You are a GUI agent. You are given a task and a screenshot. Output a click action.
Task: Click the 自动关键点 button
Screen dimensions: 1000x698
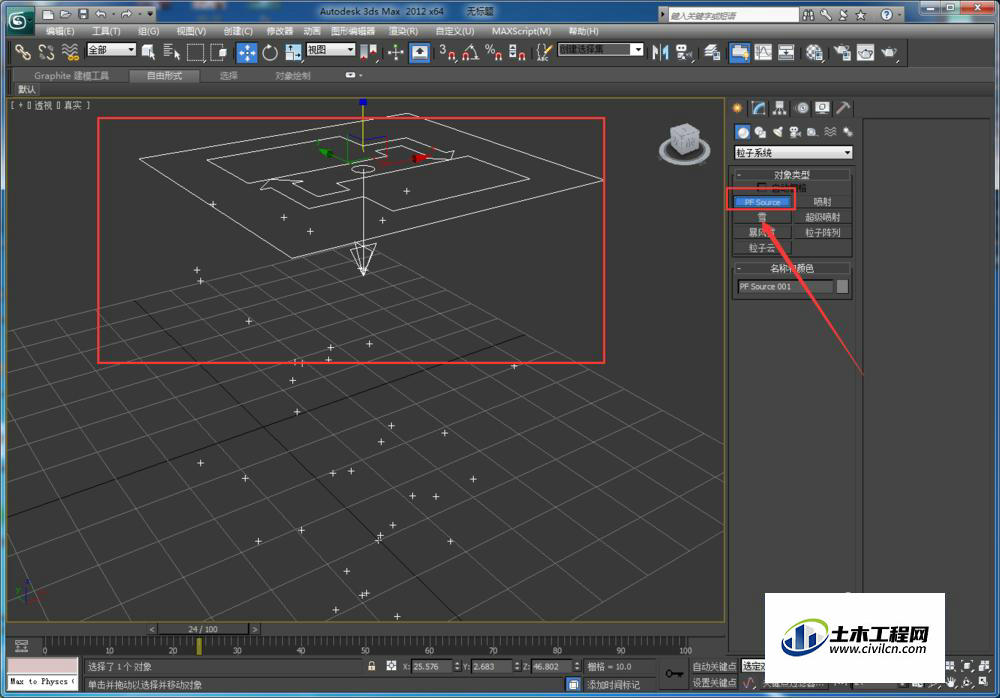(714, 667)
